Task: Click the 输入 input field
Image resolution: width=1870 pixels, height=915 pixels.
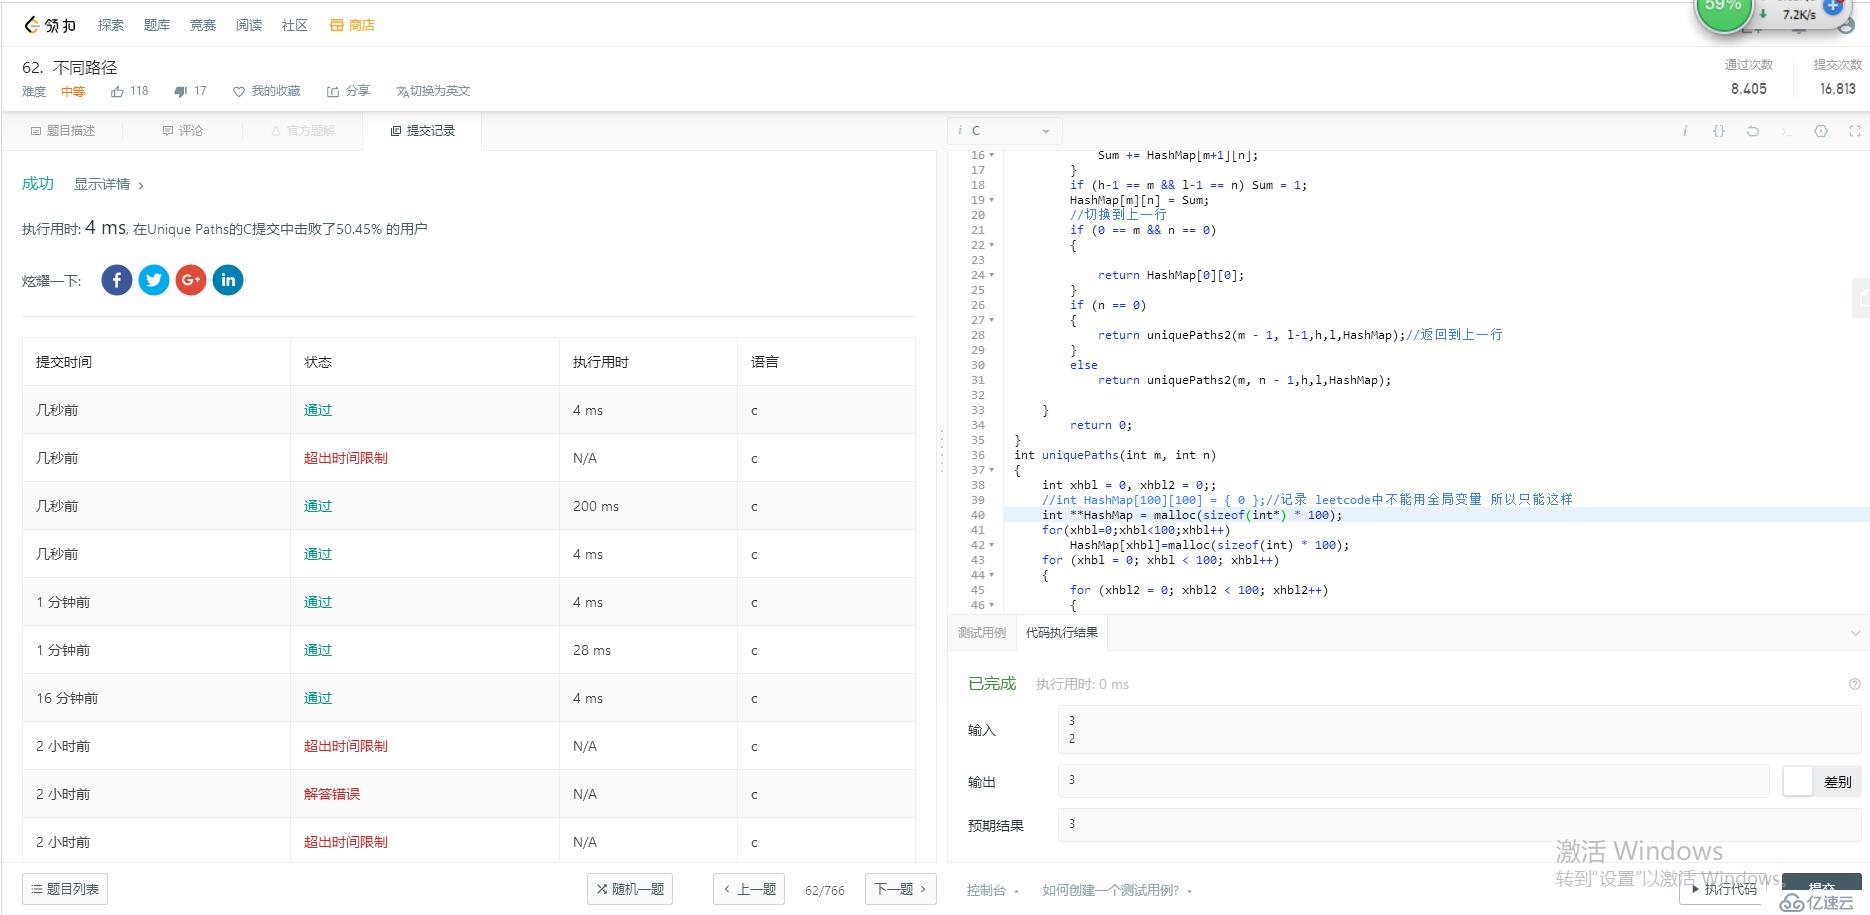Action: point(1459,729)
